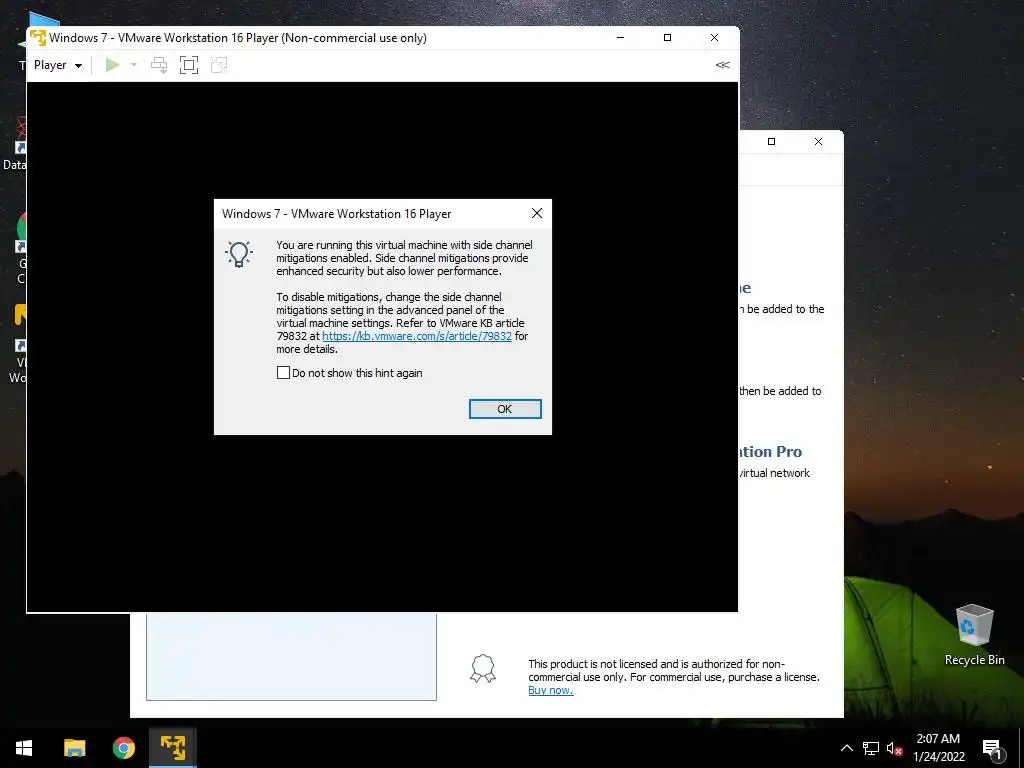Close the background VMware Player window
Image resolution: width=1024 pixels, height=768 pixels.
(x=818, y=141)
